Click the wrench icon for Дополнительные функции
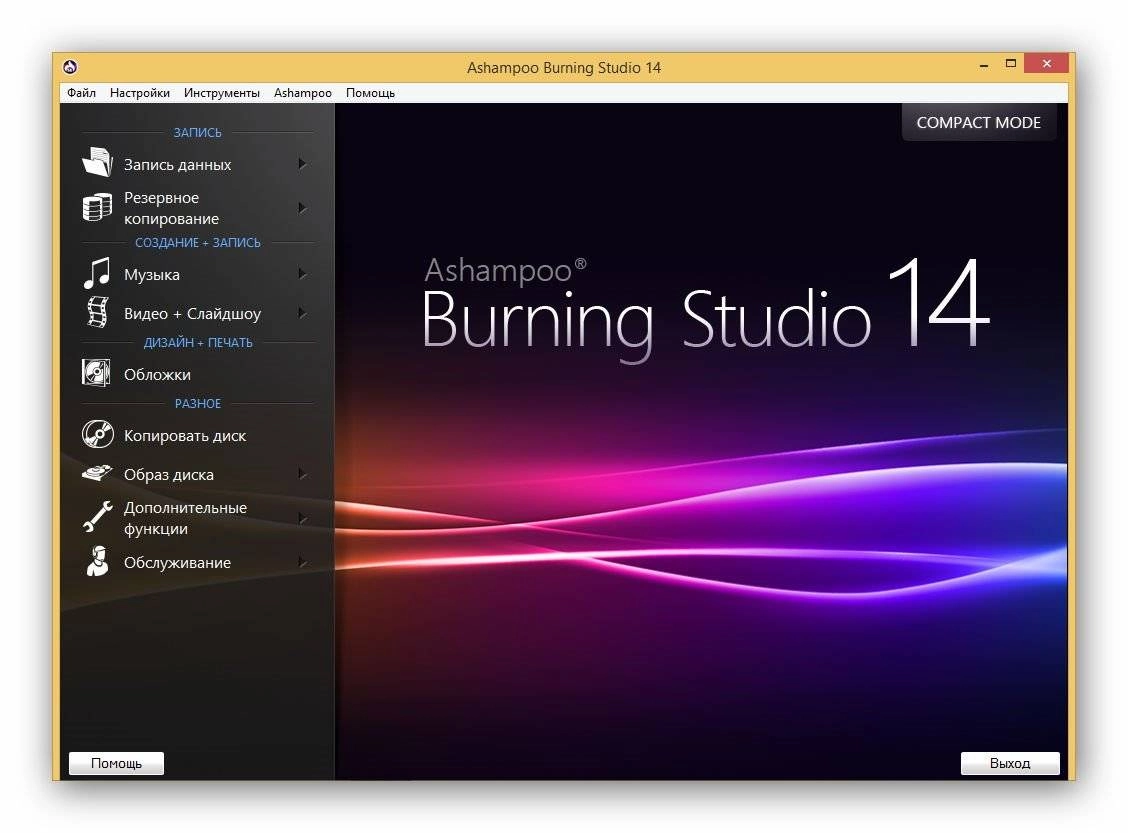Image resolution: width=1128 pixels, height=833 pixels. [97, 517]
